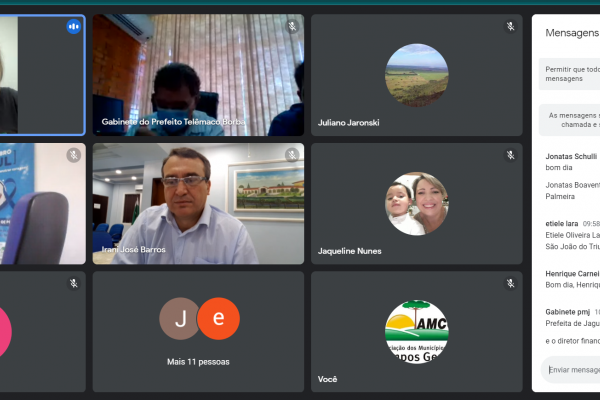This screenshot has width=600, height=400.
Task: Click muted mic icon on Irani José Barros tile
Action: coord(292,155)
